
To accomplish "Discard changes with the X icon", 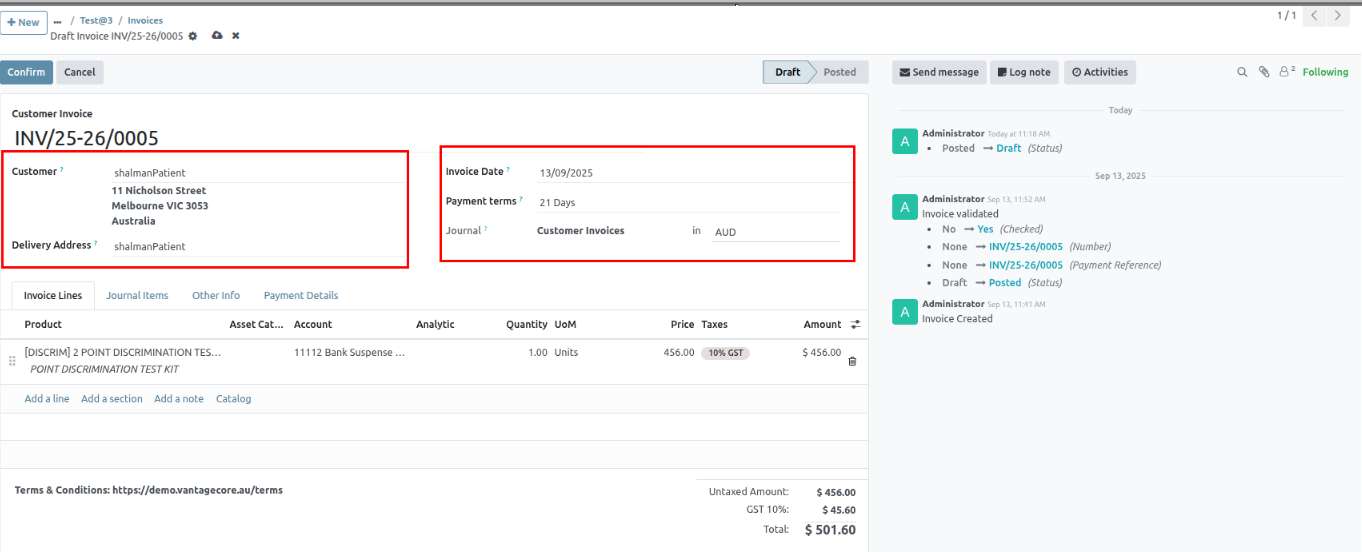I will point(236,36).
